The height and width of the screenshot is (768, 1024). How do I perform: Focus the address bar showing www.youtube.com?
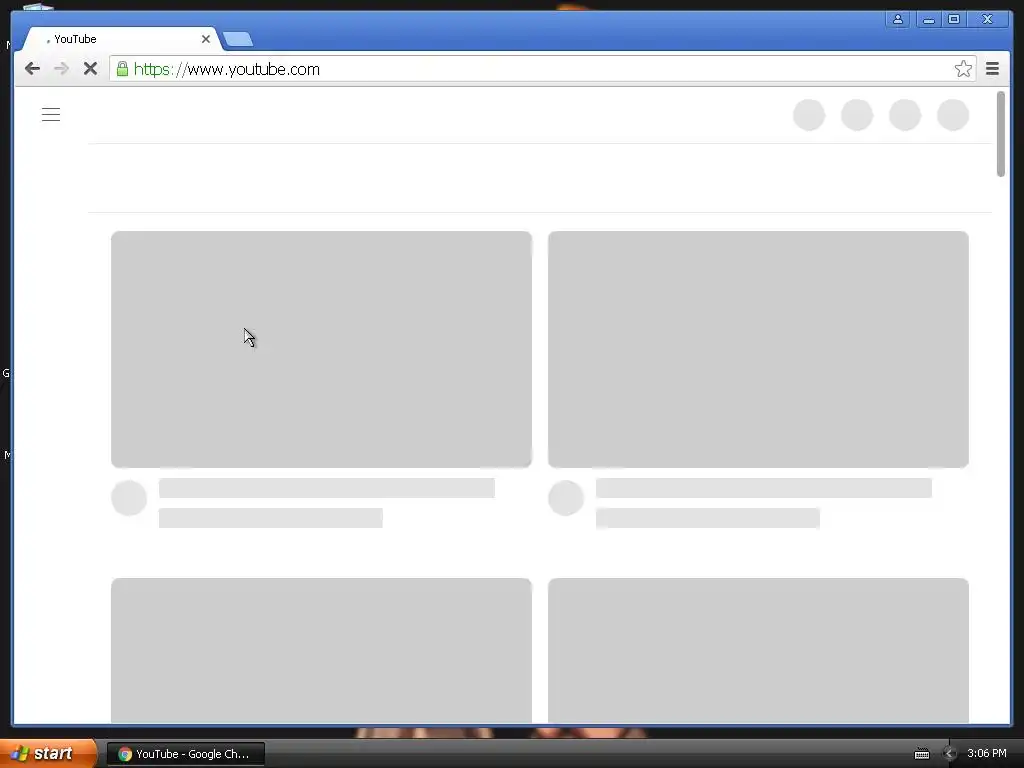[541, 69]
